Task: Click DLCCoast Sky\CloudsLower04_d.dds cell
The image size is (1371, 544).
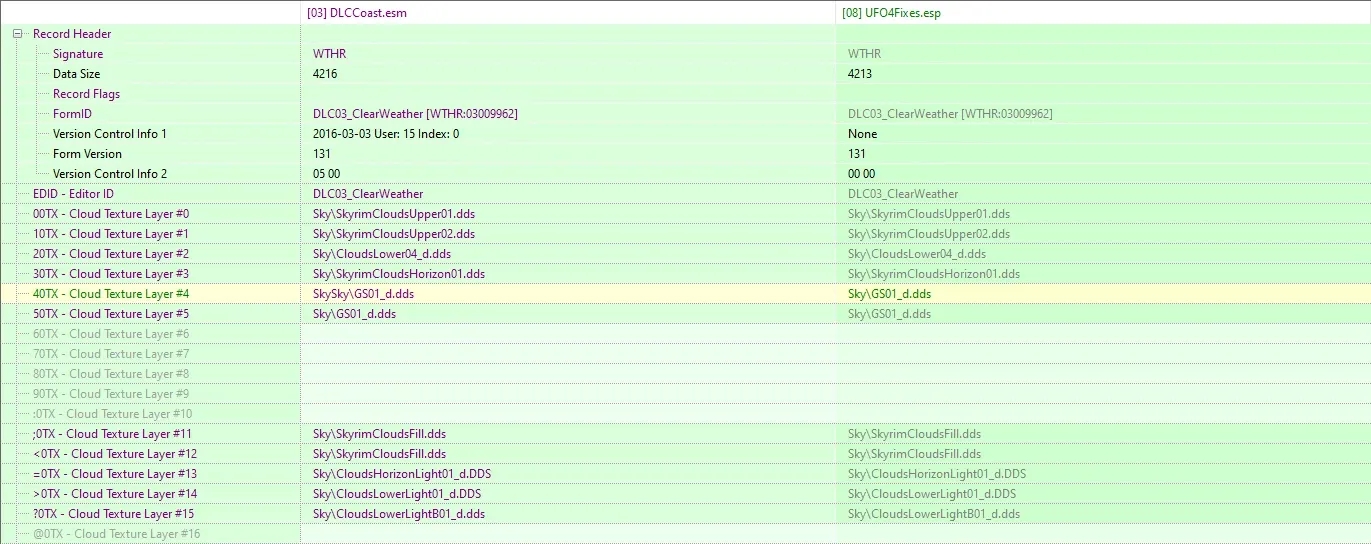Action: coord(382,254)
